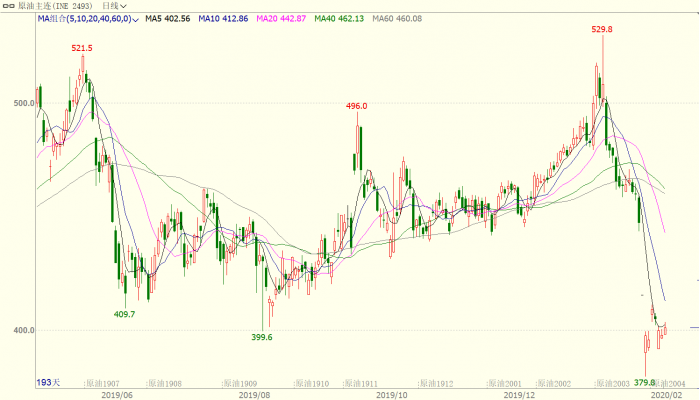
Task: Click the 496.0 price peak label
Action: point(357,106)
